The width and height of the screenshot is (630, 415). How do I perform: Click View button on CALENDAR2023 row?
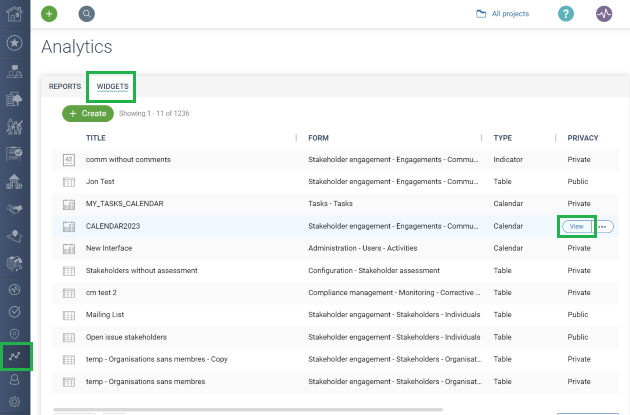[577, 227]
